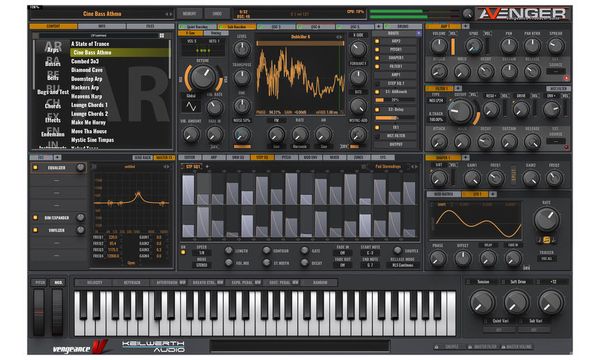Click the Soft Drive macro knob
The height and width of the screenshot is (360, 600).
pyautogui.click(x=516, y=302)
